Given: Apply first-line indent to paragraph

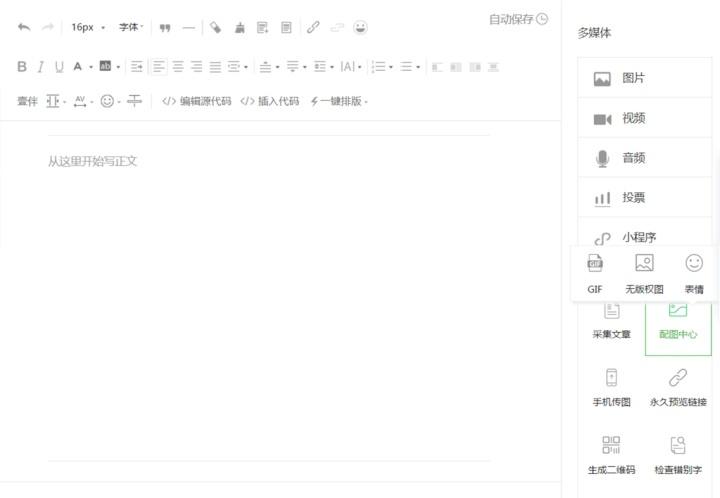Looking at the screenshot, I should point(137,67).
